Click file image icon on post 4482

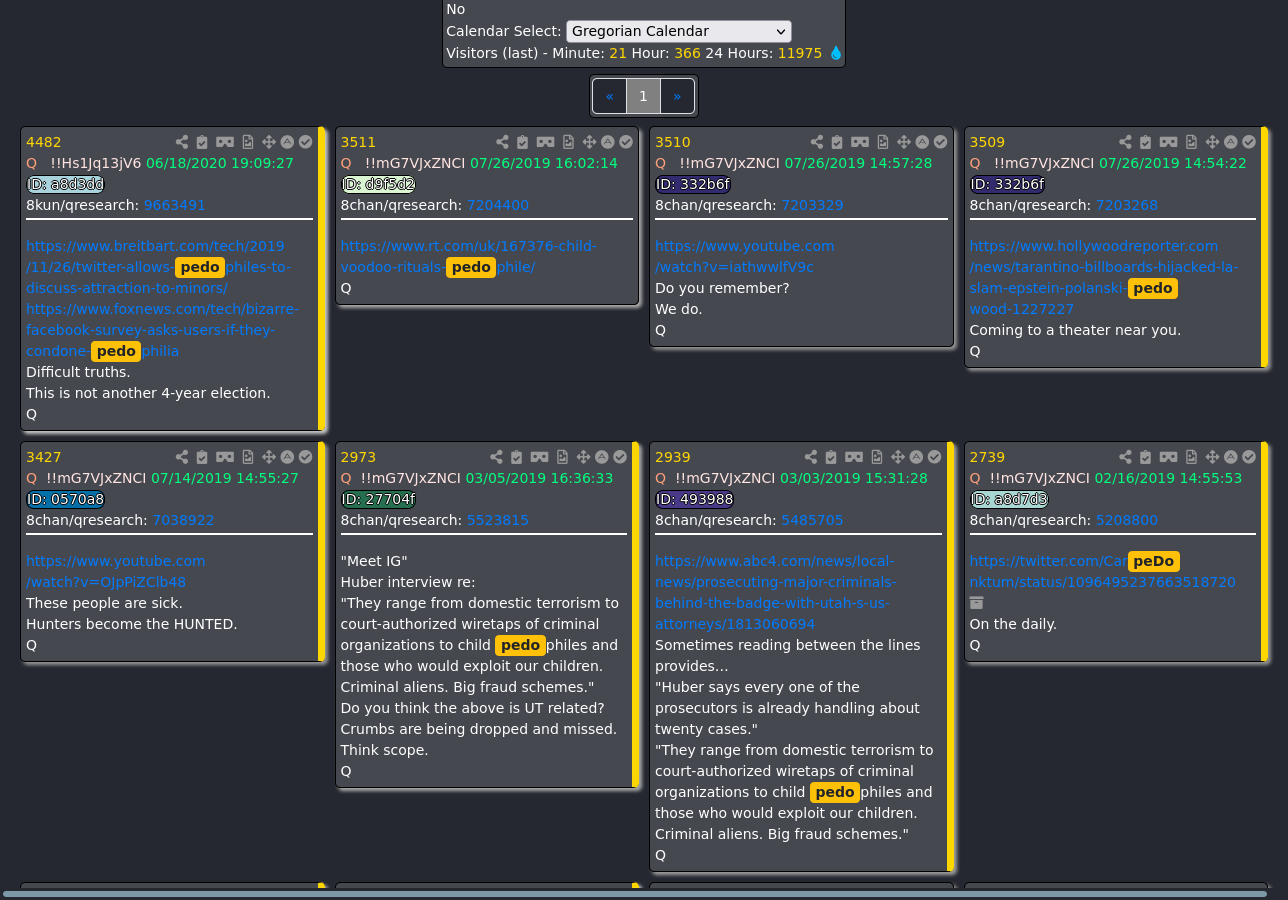248,142
